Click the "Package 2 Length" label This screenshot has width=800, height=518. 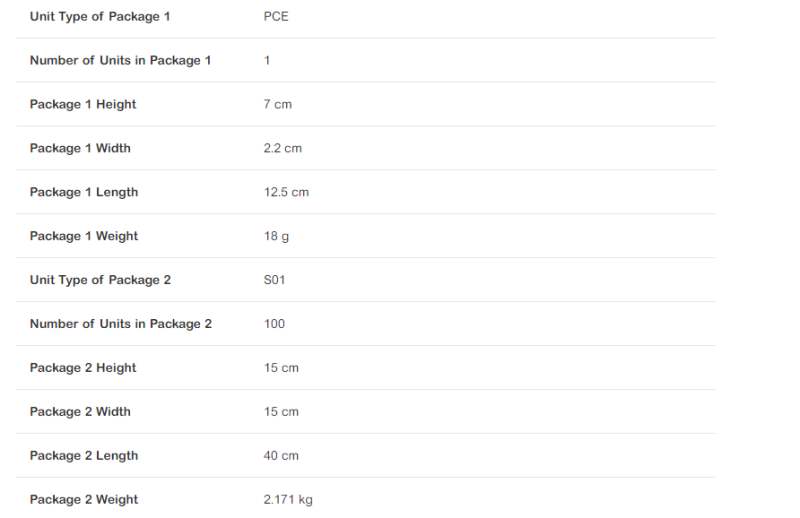(x=84, y=456)
